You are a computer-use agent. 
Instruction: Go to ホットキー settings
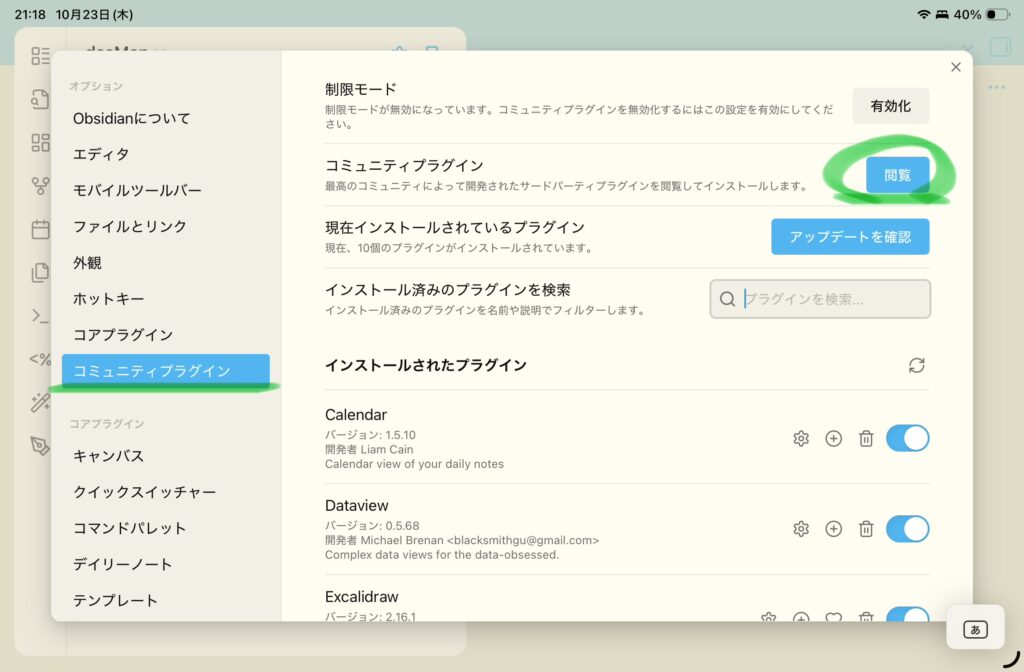click(108, 298)
